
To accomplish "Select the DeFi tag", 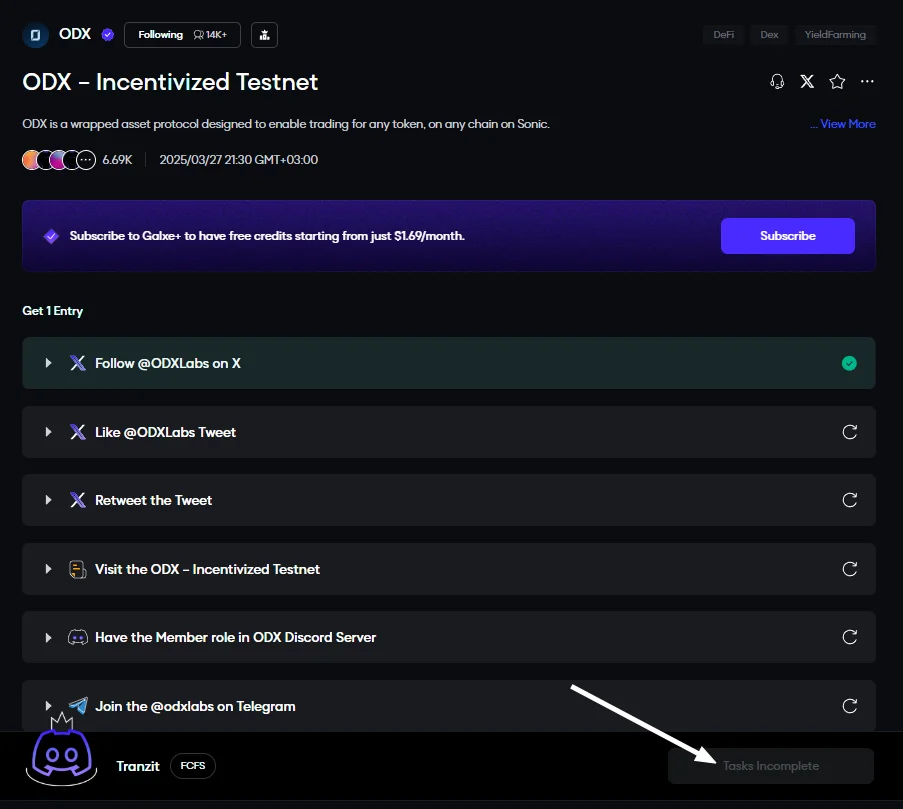I will tap(723, 35).
